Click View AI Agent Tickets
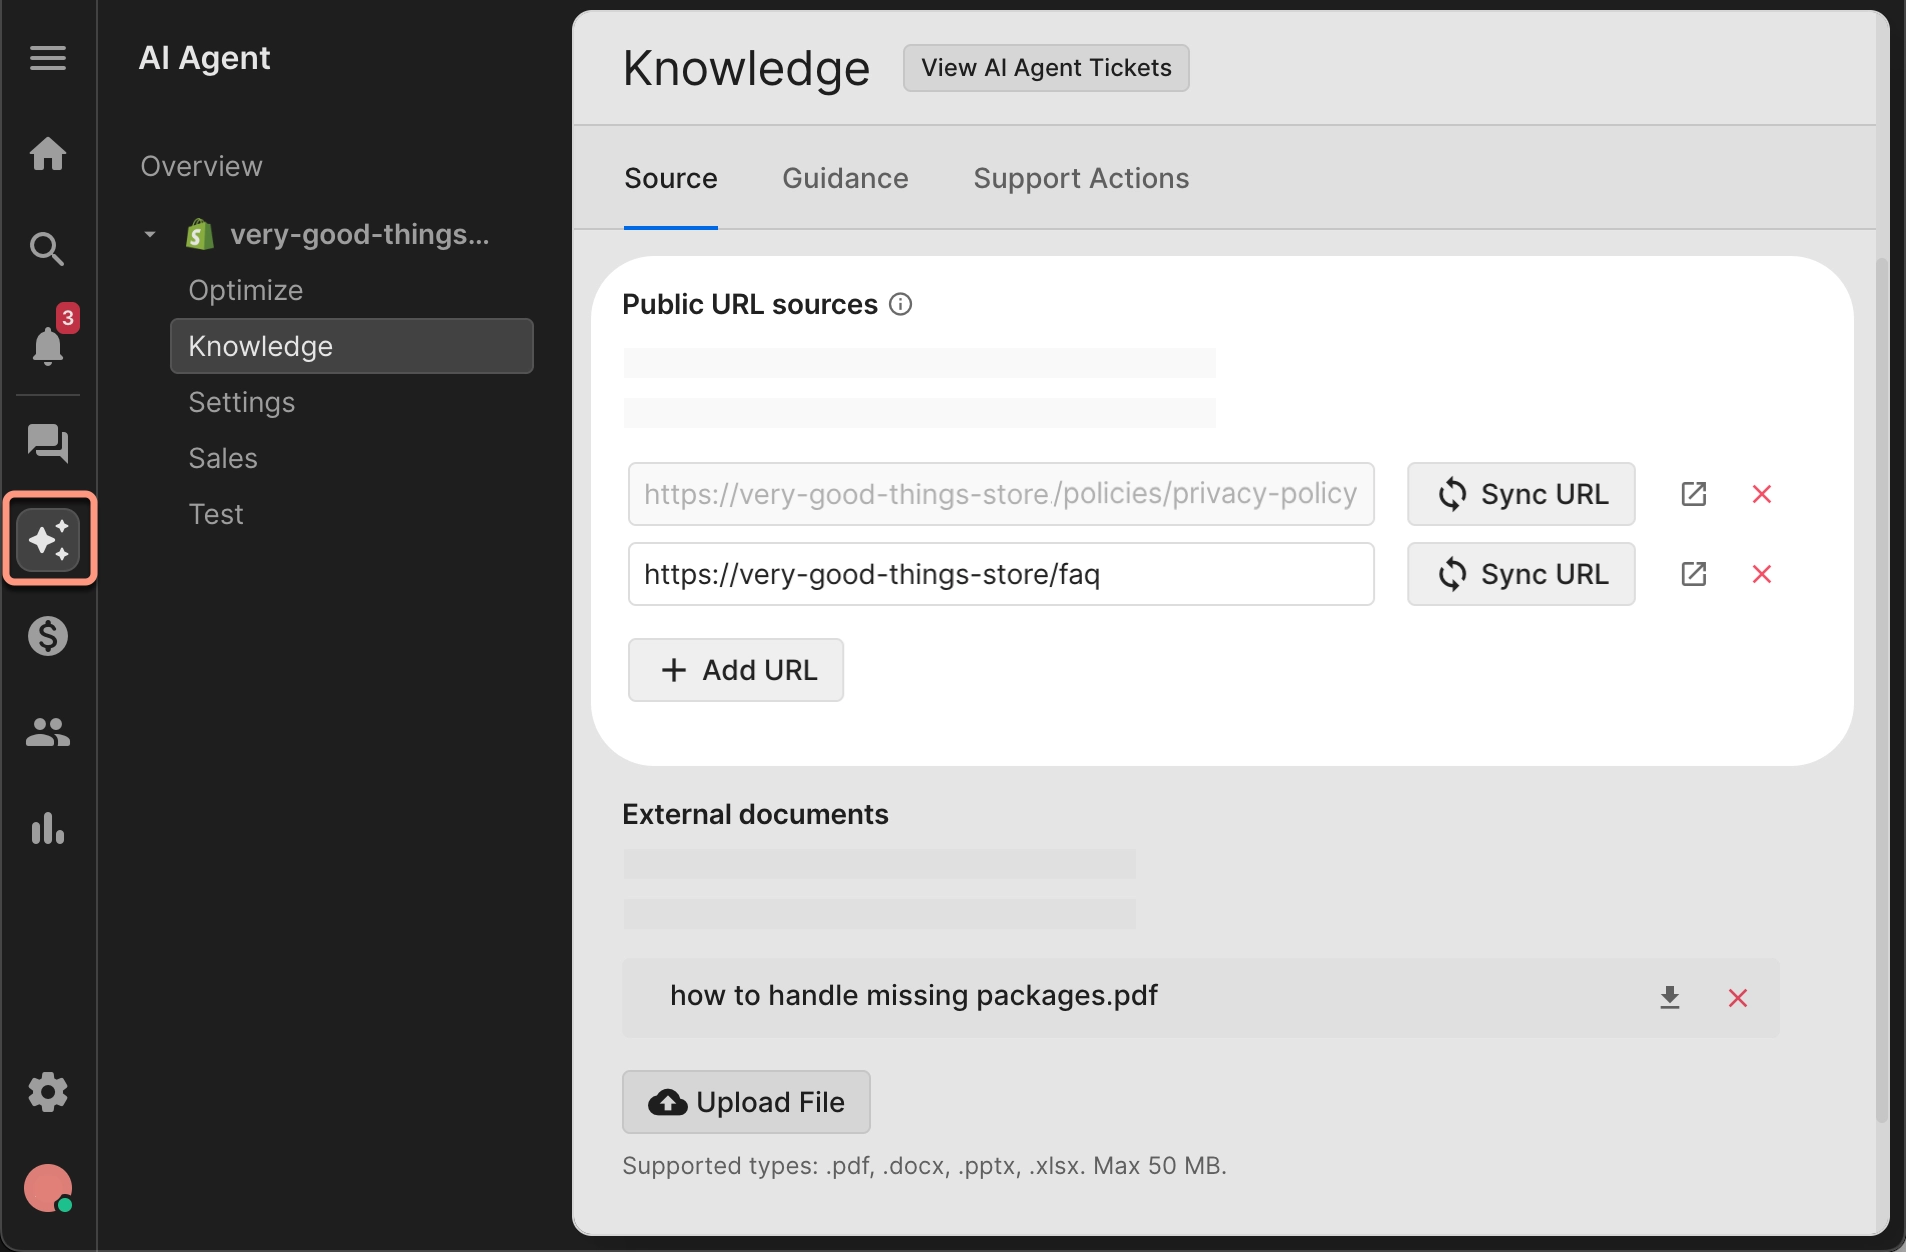This screenshot has width=1906, height=1252. pos(1044,68)
